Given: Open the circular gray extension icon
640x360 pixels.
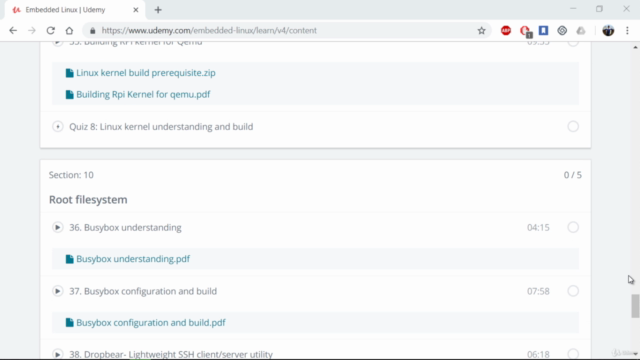Looking at the screenshot, I should coord(562,31).
